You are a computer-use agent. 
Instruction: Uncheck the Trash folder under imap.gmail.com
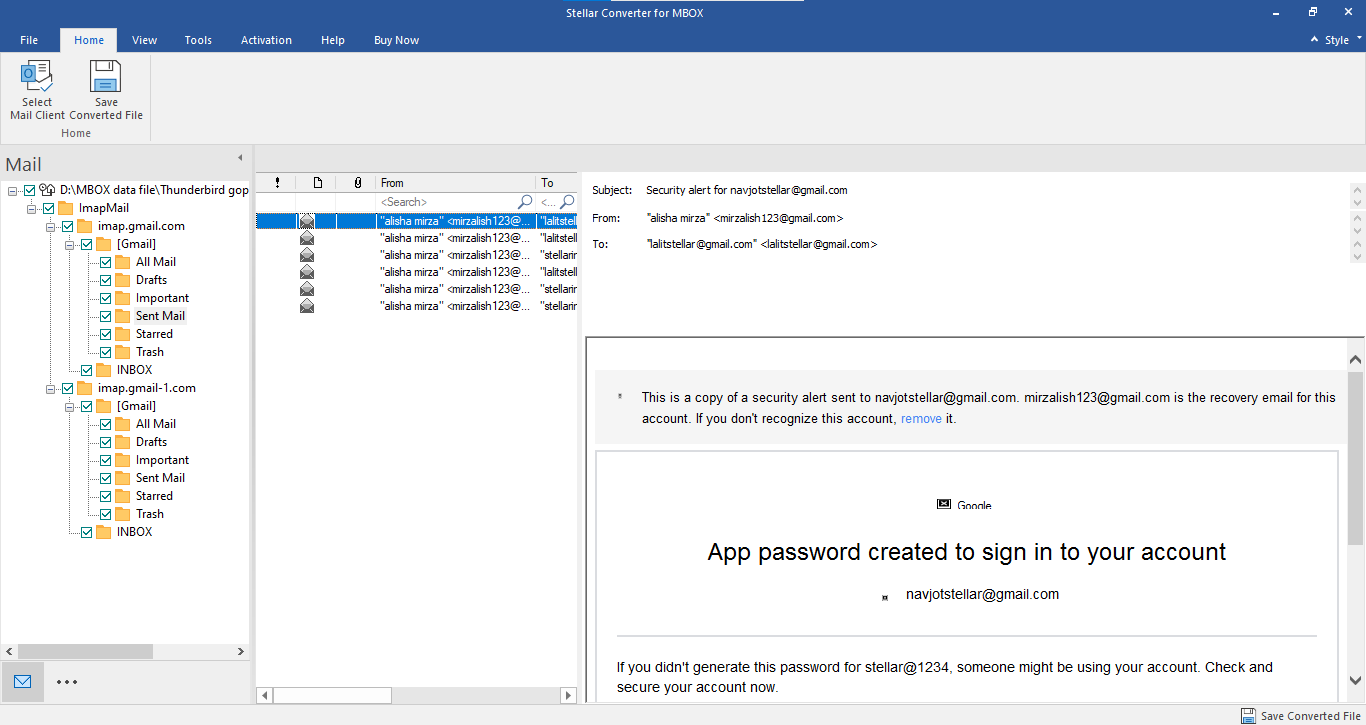pos(104,351)
